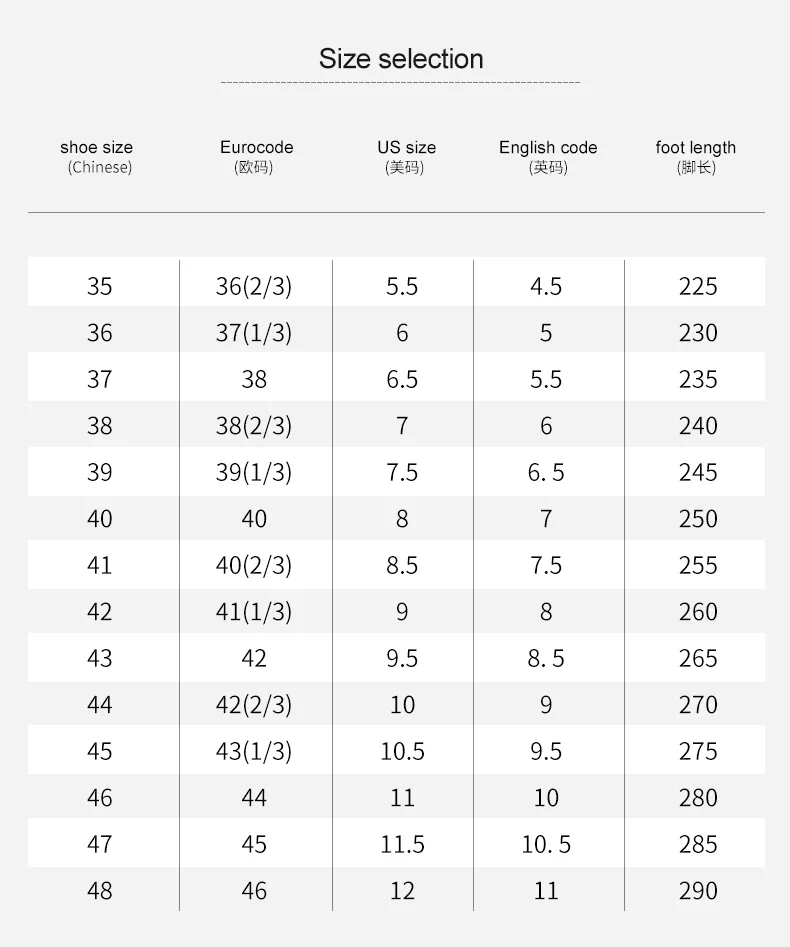Select the foot length column header
Screen dimensions: 790x947
tap(696, 157)
